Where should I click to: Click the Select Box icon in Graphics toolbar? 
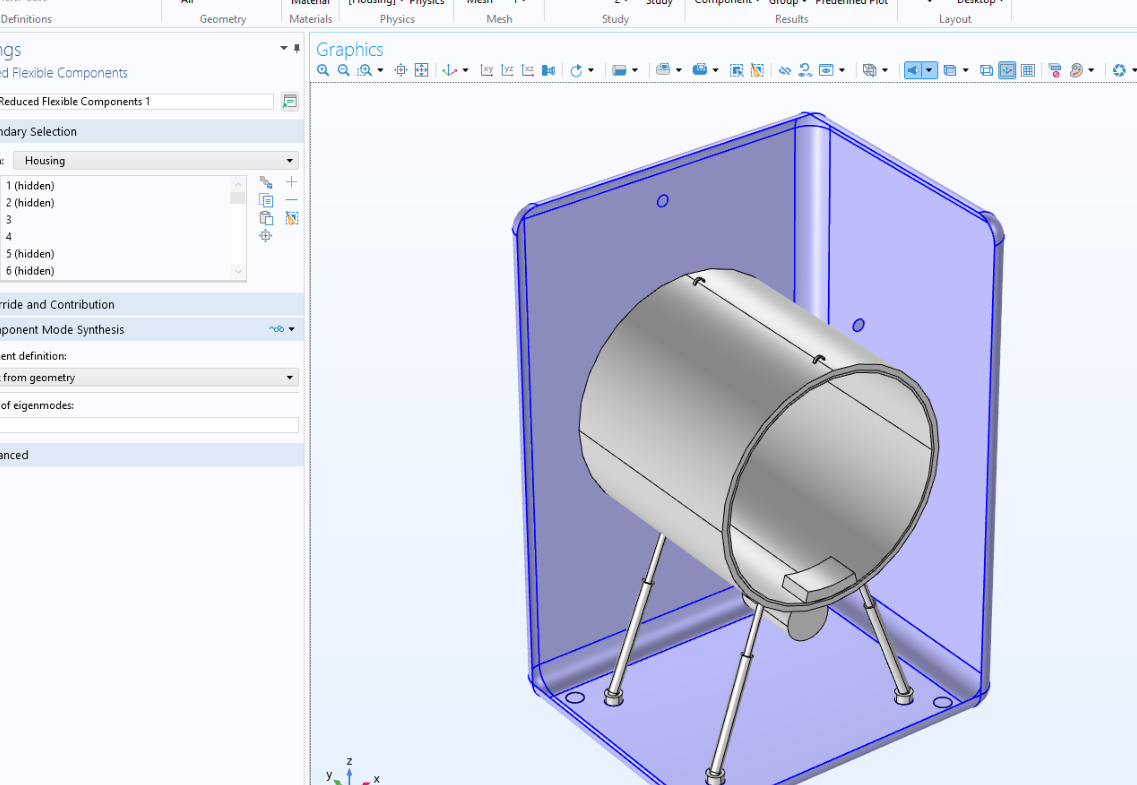[x=736, y=70]
